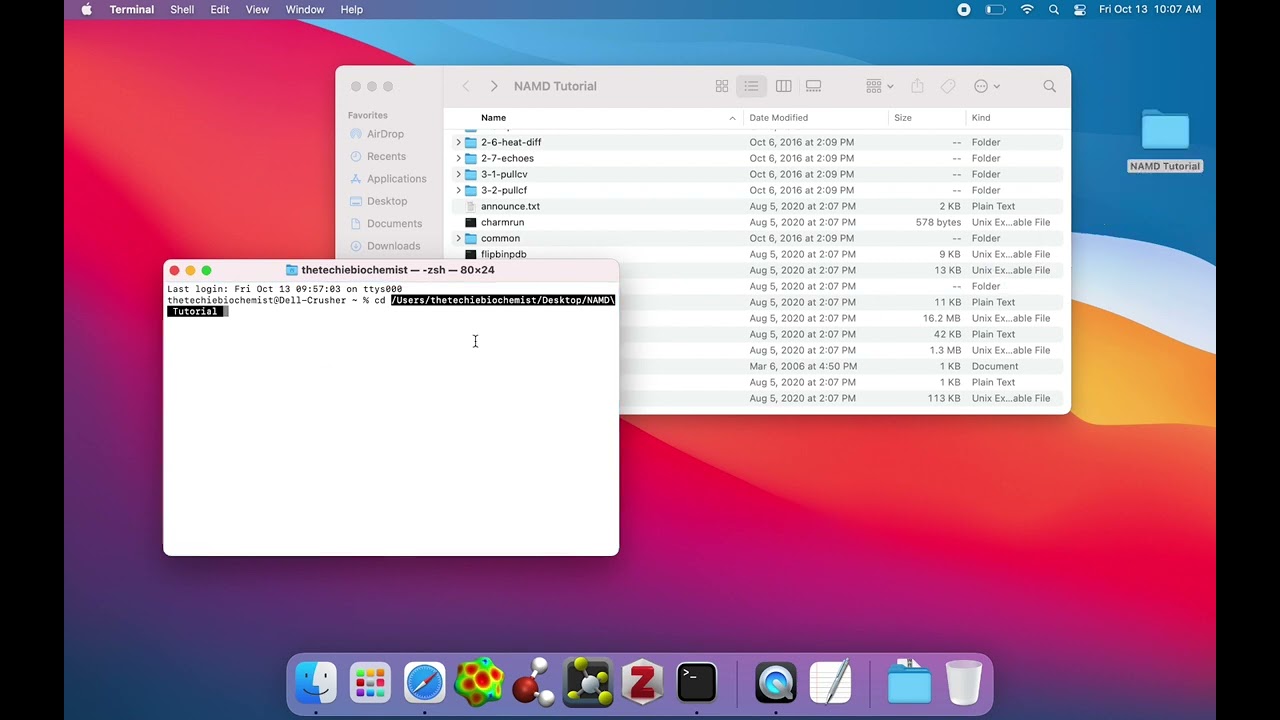Select the NAMD Tutorial desktop folder
The image size is (1280, 720).
(1165, 140)
